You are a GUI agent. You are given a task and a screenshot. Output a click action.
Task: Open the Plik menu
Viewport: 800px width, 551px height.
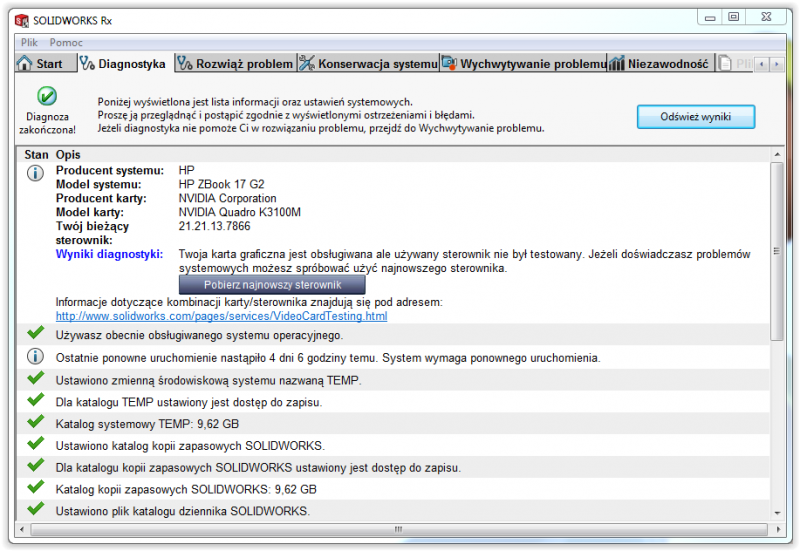(29, 42)
